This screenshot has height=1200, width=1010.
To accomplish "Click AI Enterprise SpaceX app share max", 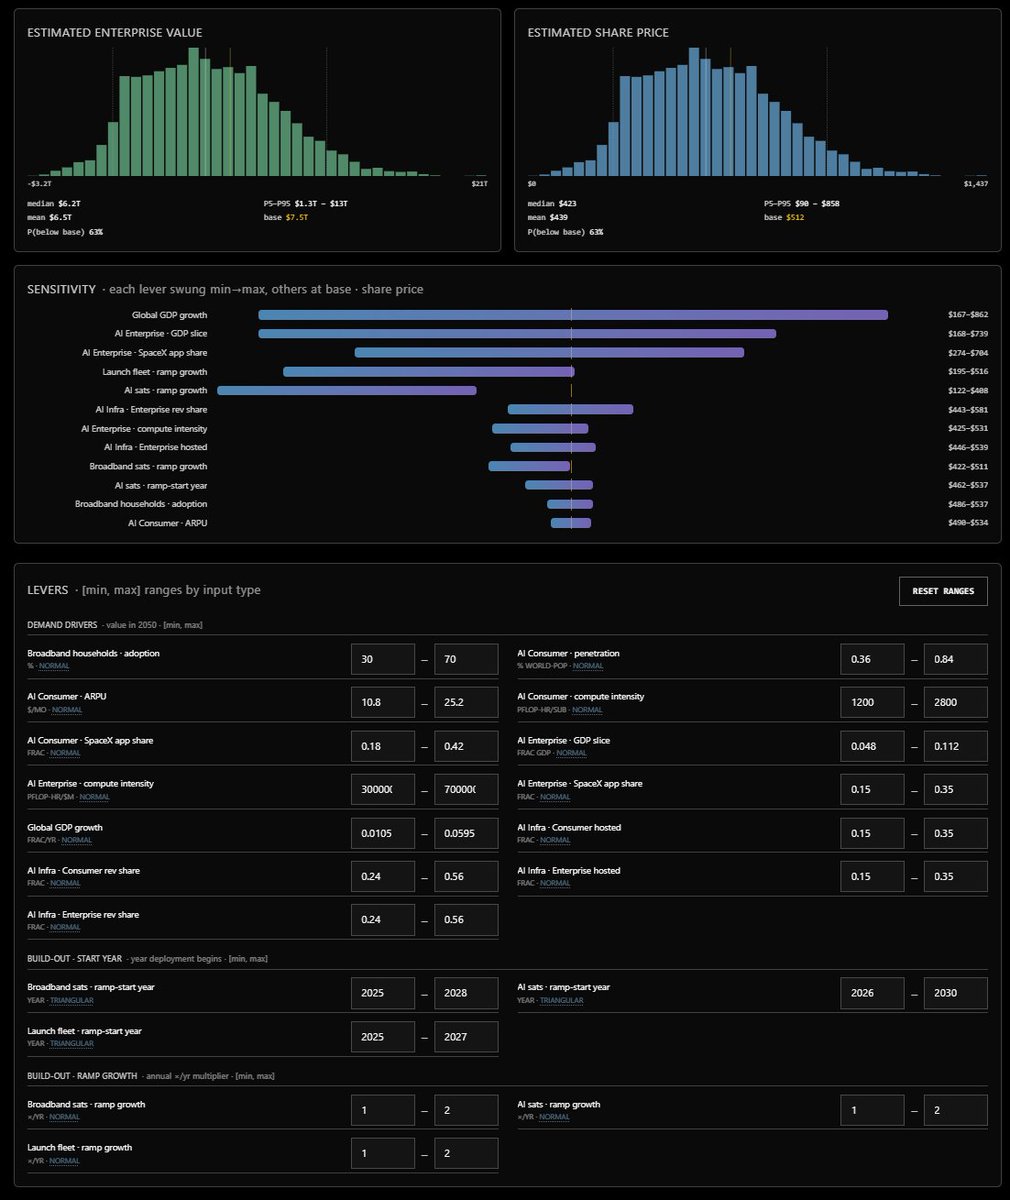I will [x=956, y=789].
